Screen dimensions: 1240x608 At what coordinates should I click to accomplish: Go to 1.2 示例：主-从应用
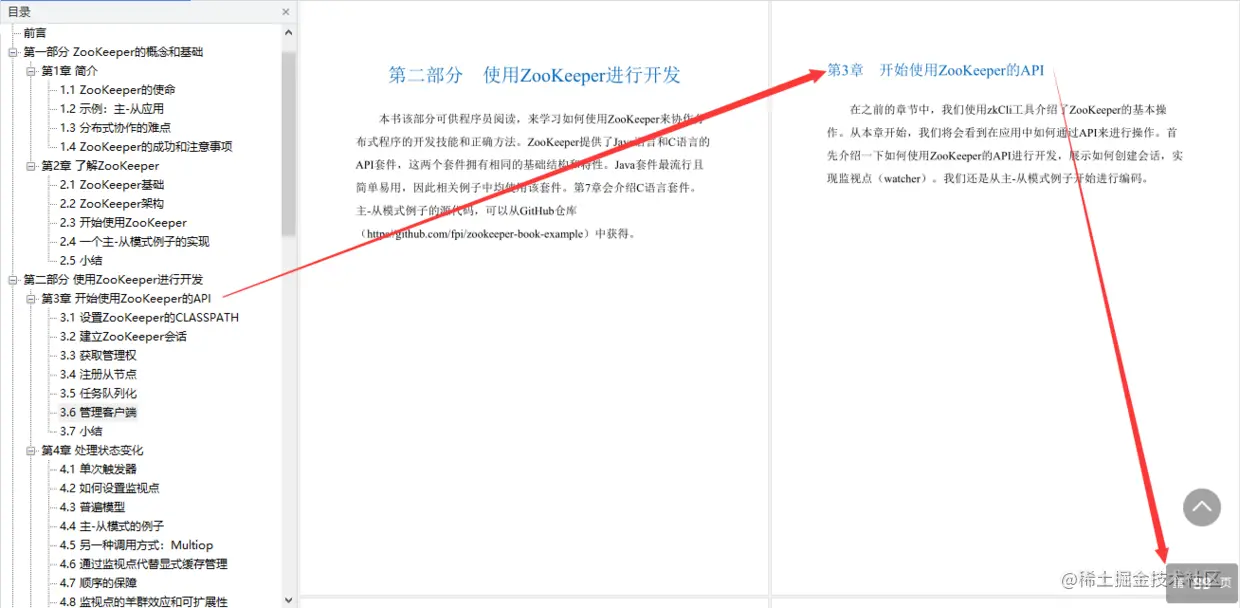click(x=111, y=109)
